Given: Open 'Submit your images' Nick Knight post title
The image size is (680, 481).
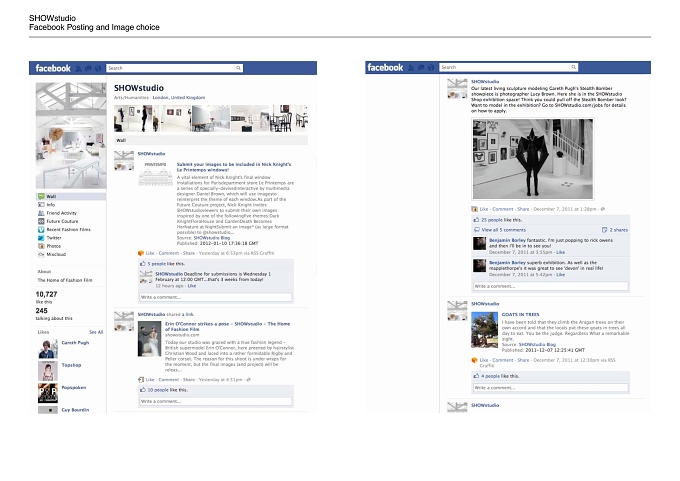Looking at the screenshot, I should click(234, 167).
